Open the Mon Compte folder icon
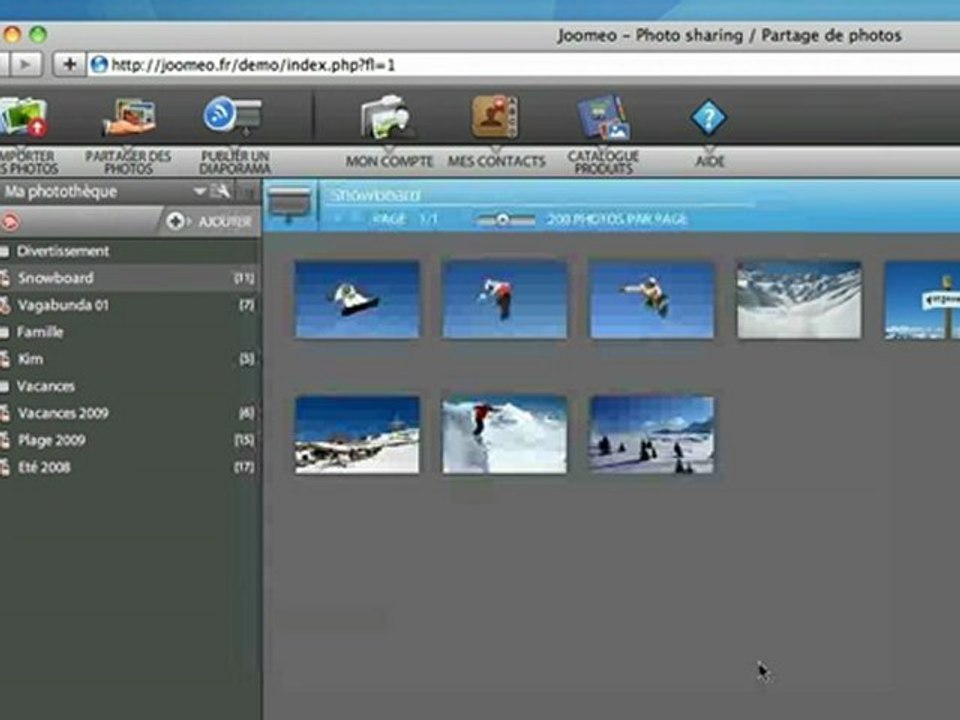Viewport: 960px width, 720px height. click(386, 116)
